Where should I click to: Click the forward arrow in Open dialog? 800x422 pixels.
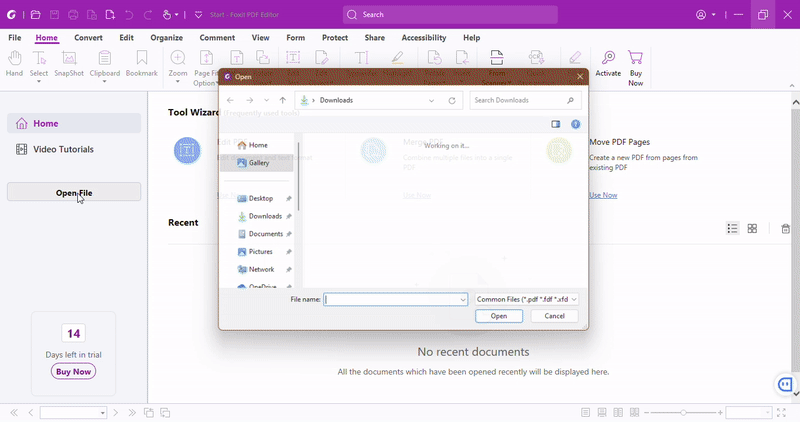click(x=249, y=101)
